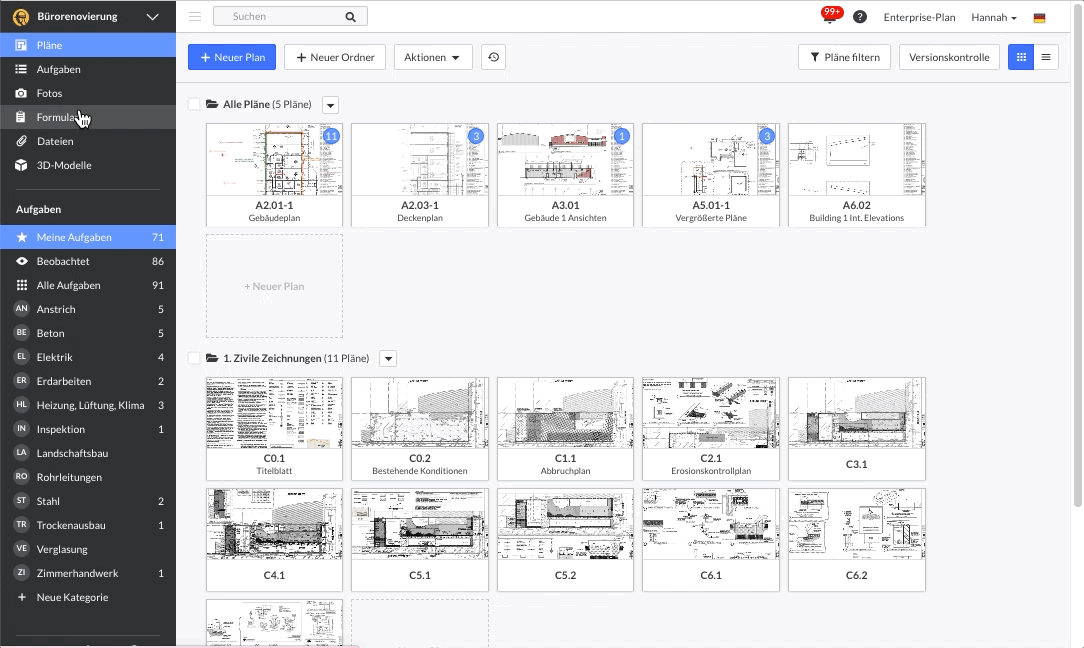This screenshot has height=648, width=1084.
Task: Select Erdarbeiten task category
Action: pos(88,381)
